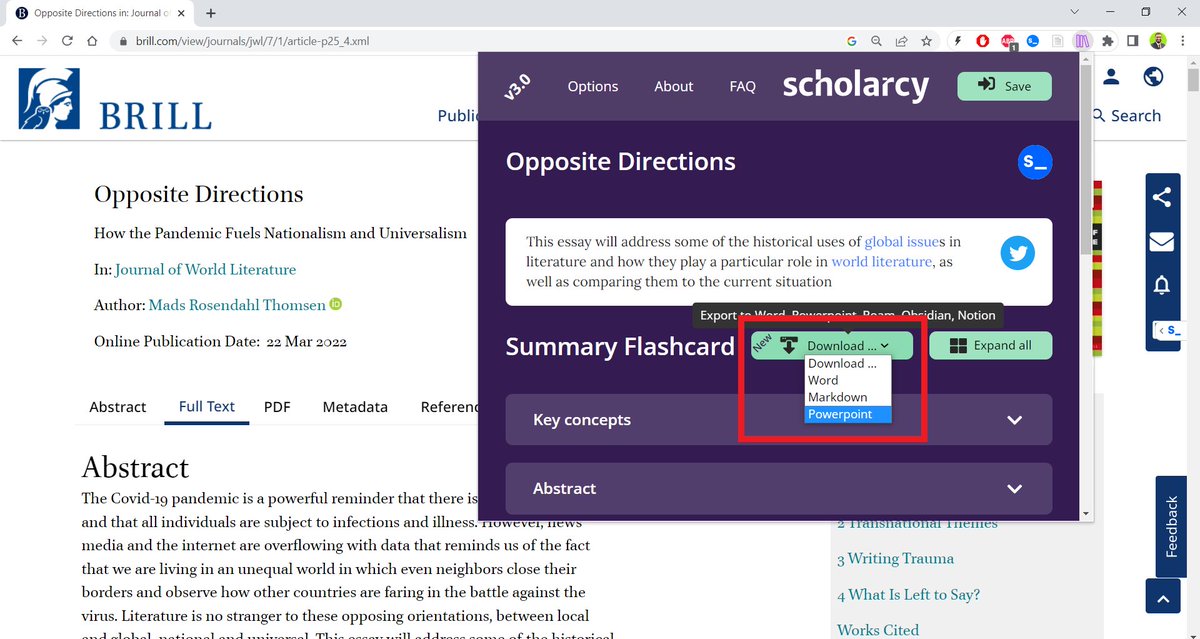Open the Feedback side button
The height and width of the screenshot is (639, 1200).
point(1171,525)
